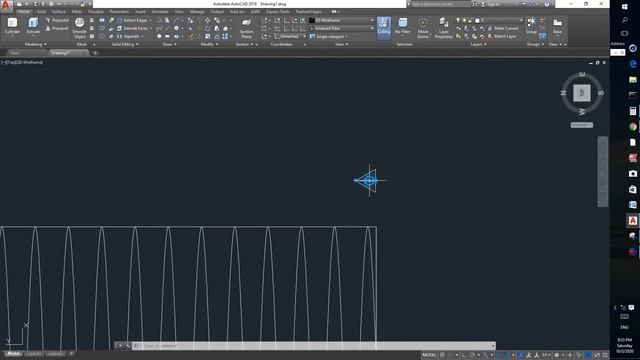Open the WCS dropdown below ViewCube
Viewport: 640px width, 360px height.
point(582,125)
